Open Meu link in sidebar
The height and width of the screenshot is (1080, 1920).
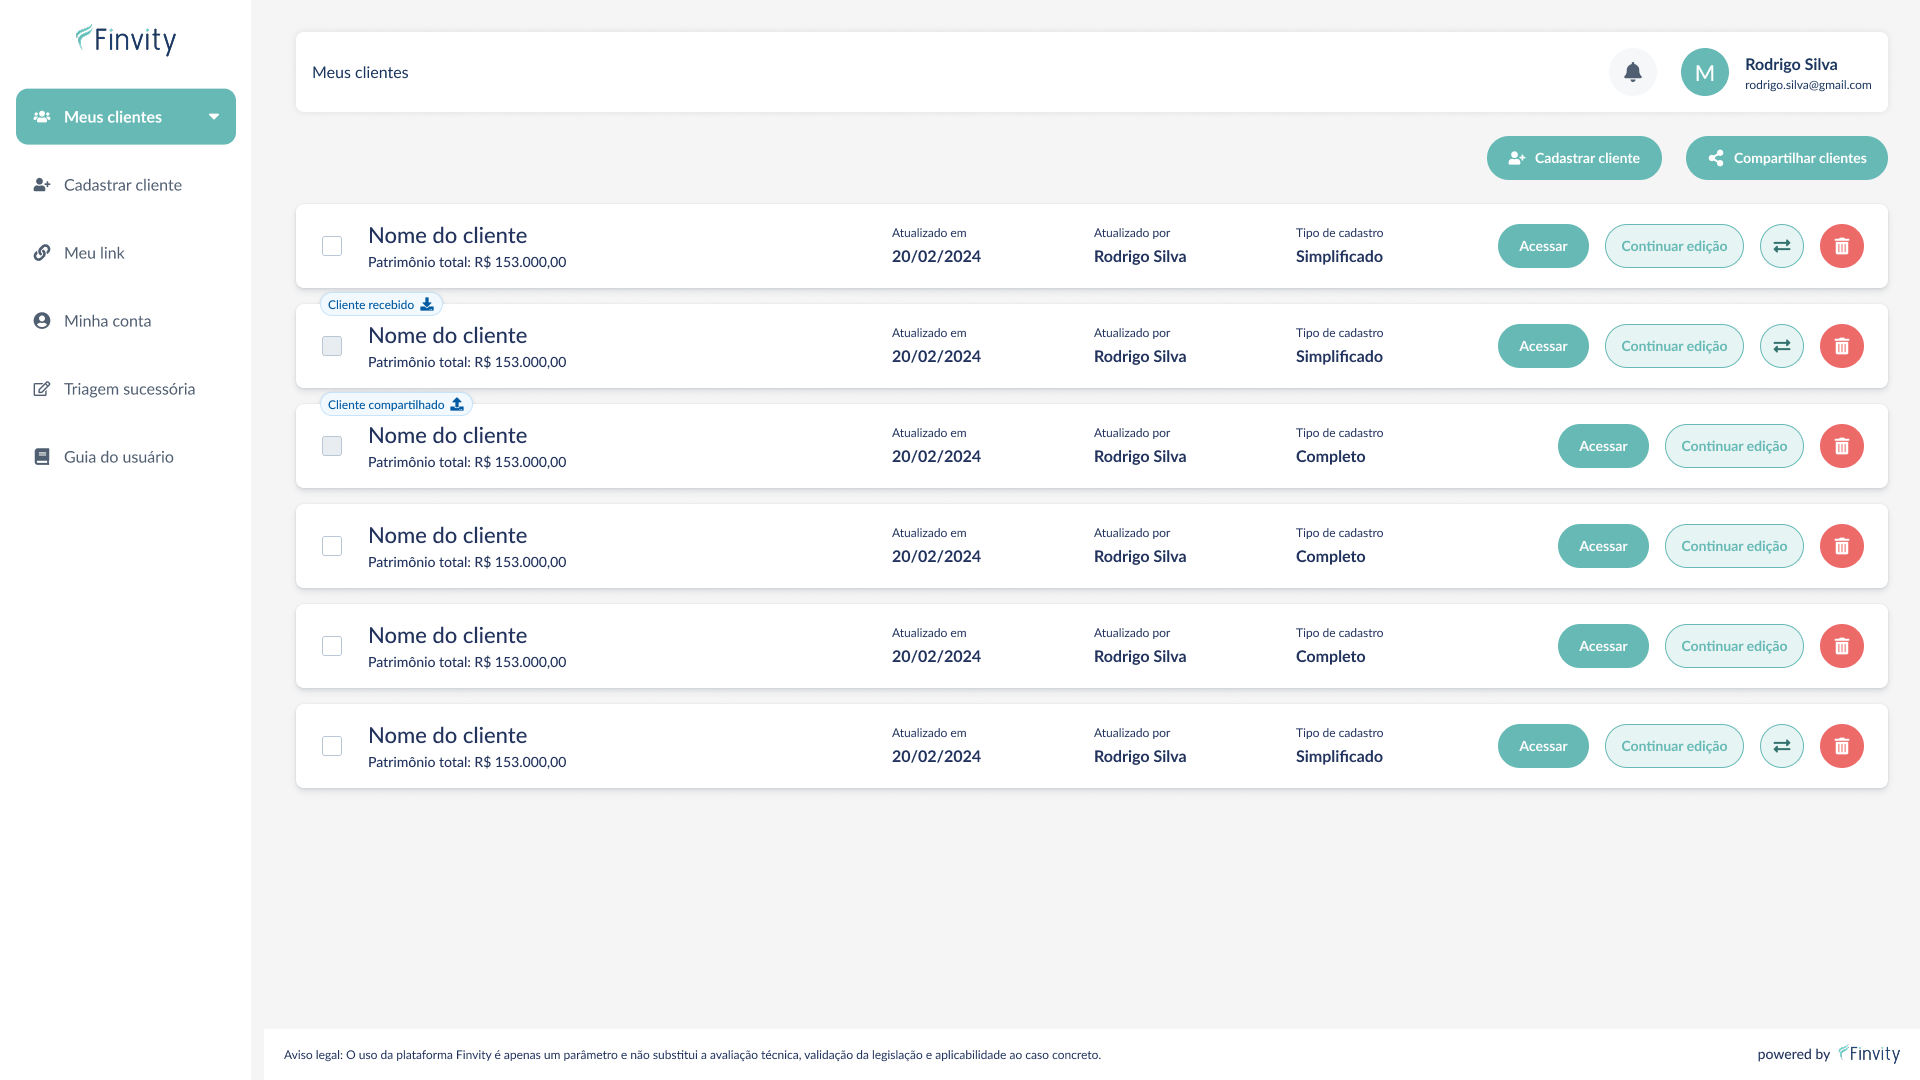[94, 253]
